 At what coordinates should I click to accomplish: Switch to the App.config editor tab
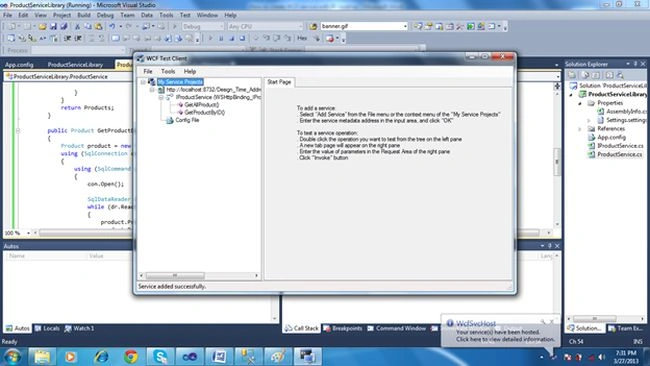tap(19, 65)
